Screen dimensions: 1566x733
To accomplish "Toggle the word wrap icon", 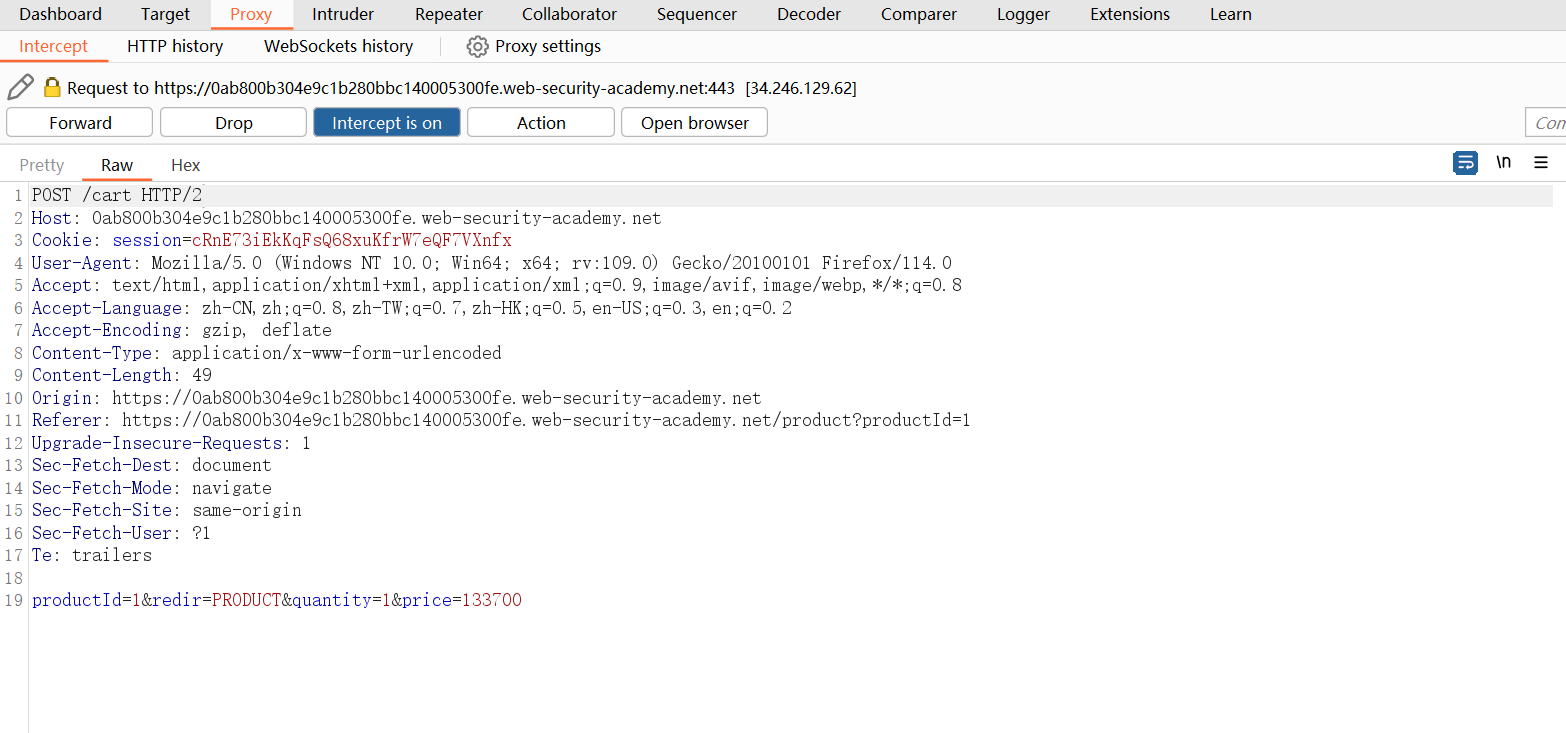I will click(1465, 163).
